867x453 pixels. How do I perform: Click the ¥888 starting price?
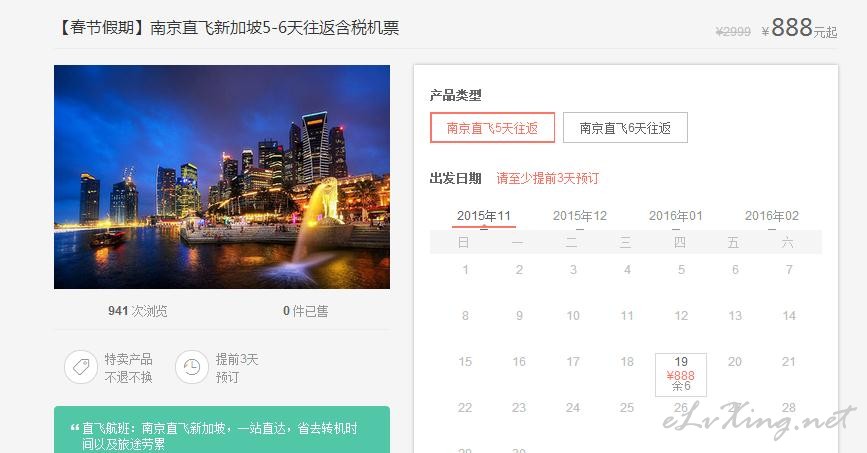coord(799,28)
